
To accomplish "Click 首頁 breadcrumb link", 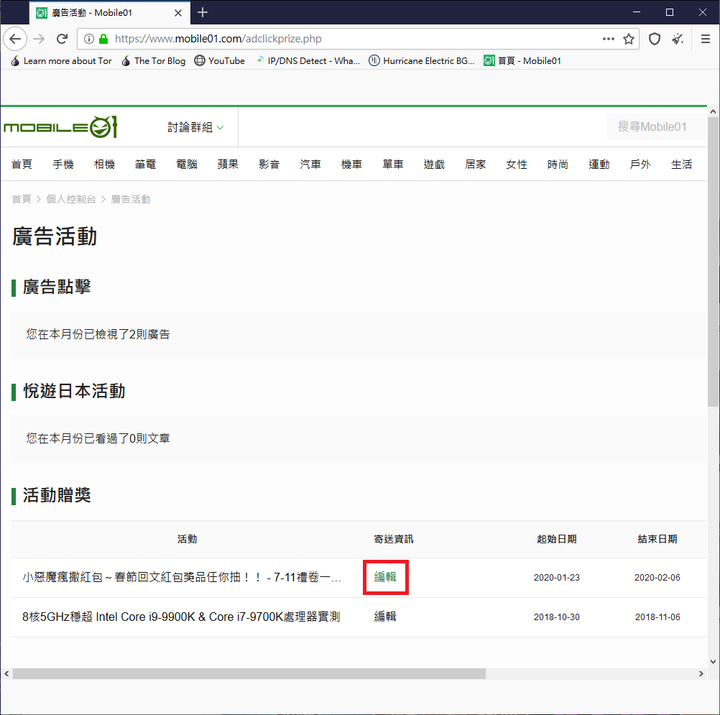I will point(21,199).
